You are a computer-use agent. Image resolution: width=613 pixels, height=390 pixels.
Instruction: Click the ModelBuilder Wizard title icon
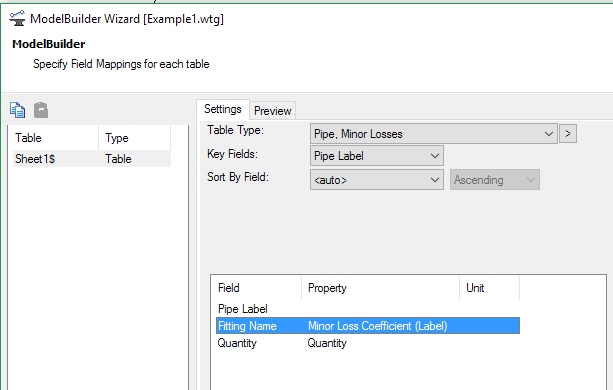click(x=17, y=18)
